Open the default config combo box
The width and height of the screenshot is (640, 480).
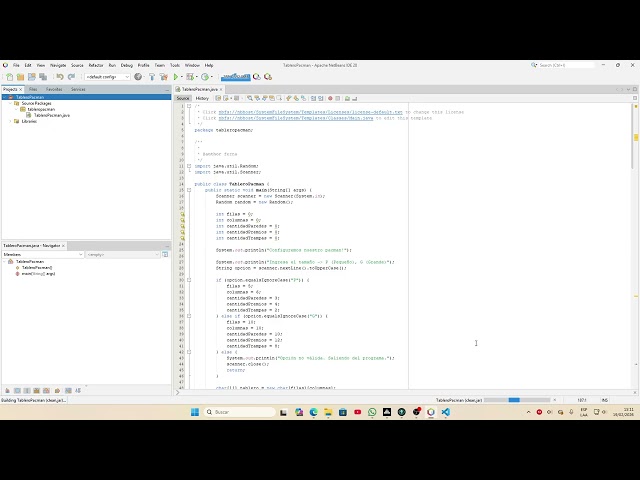click(107, 77)
